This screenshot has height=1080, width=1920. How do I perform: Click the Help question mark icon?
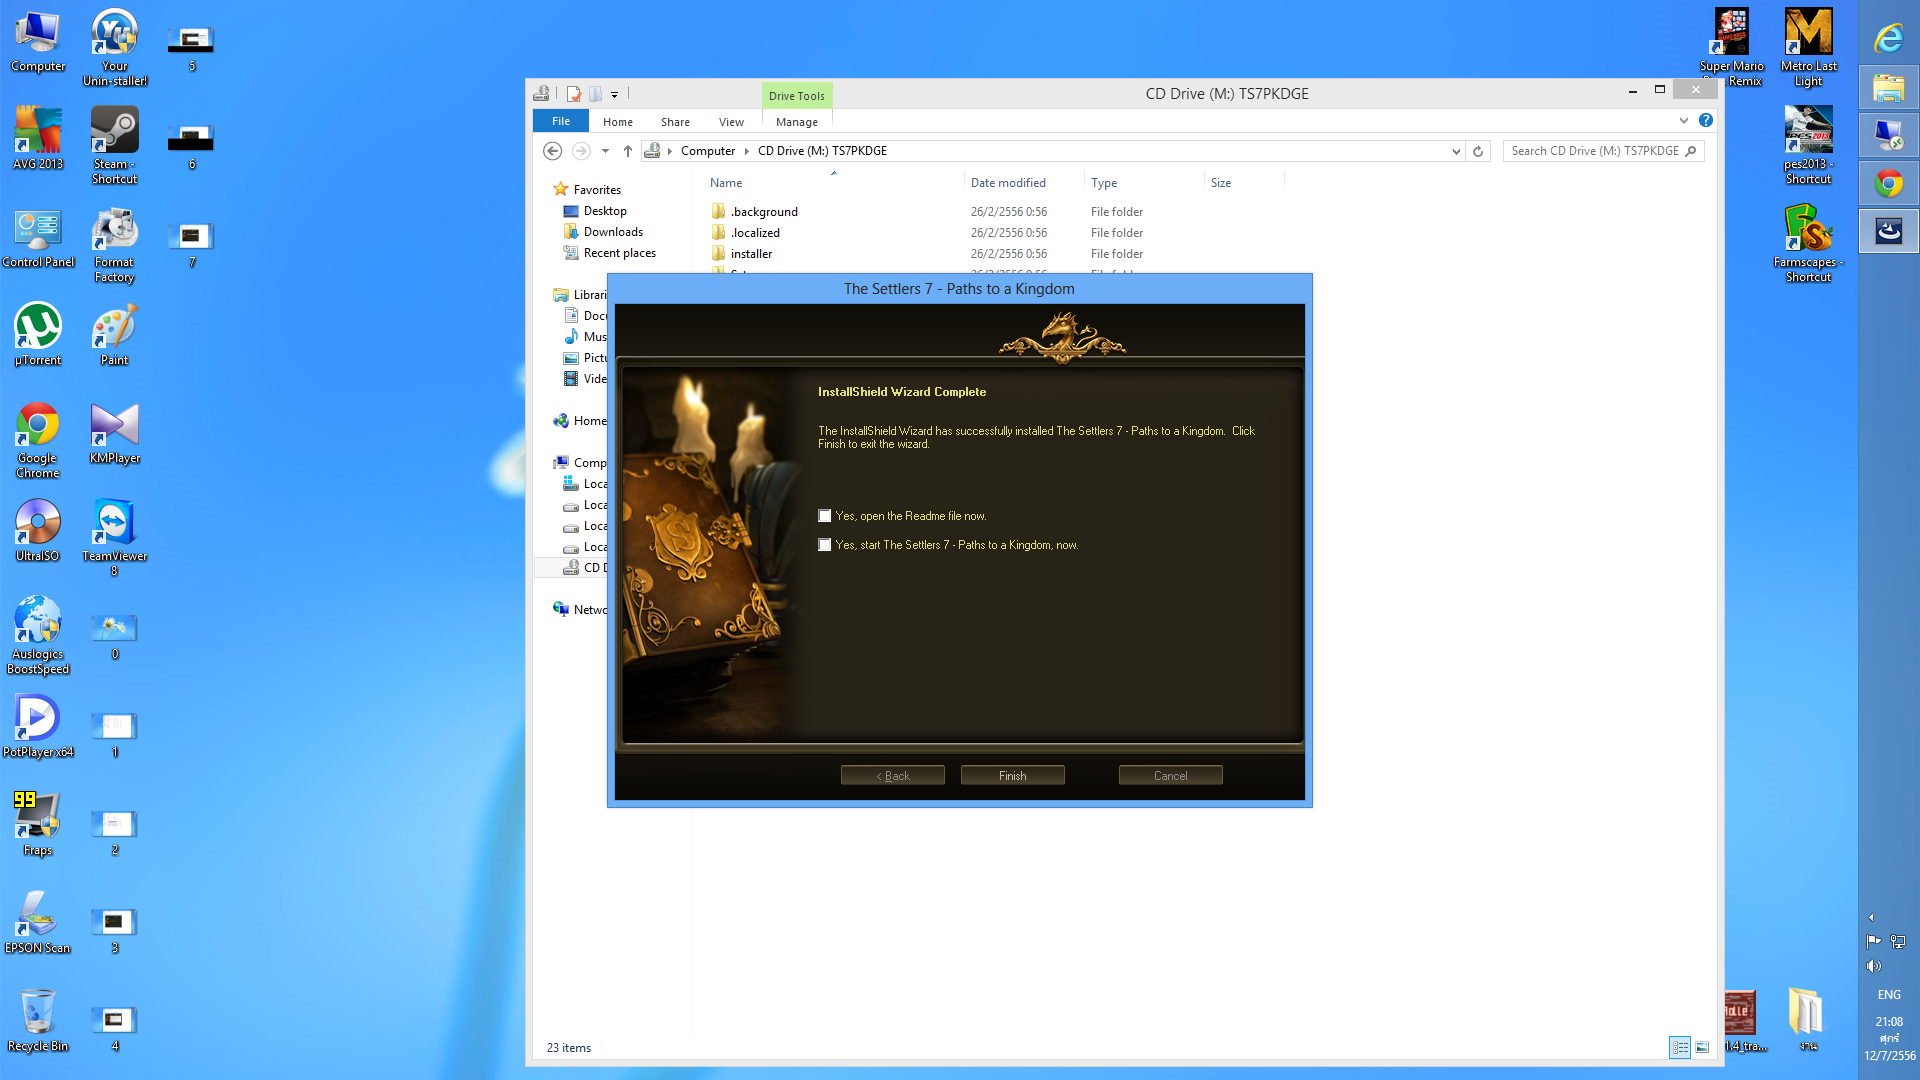point(1706,121)
